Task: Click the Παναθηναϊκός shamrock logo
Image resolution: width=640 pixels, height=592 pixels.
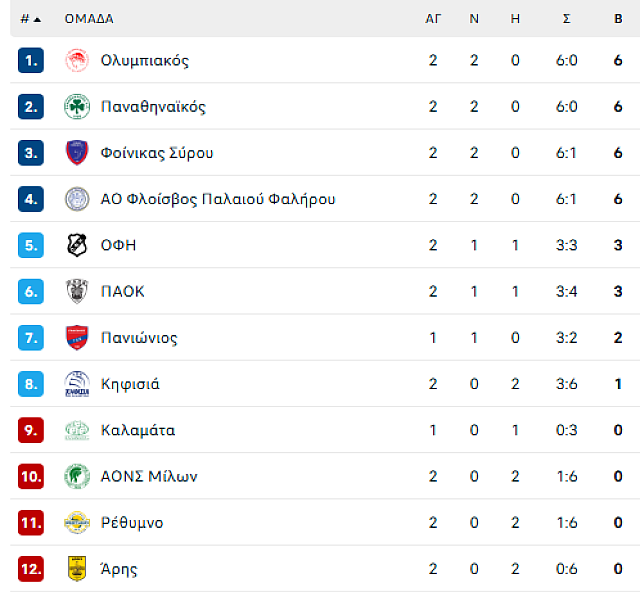Action: tap(77, 107)
